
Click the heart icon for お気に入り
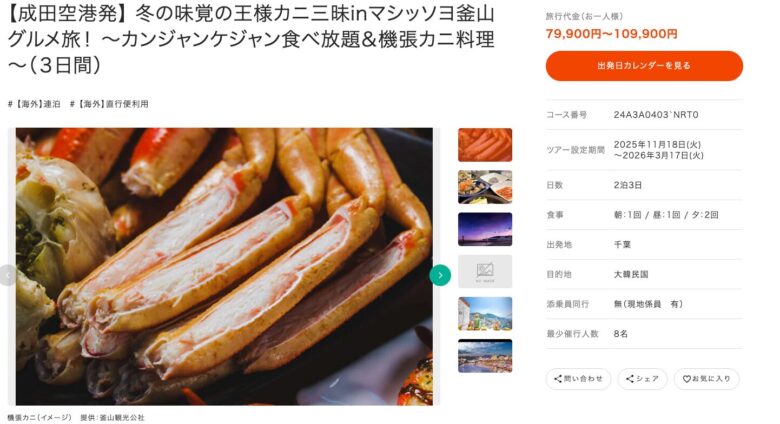click(x=686, y=379)
